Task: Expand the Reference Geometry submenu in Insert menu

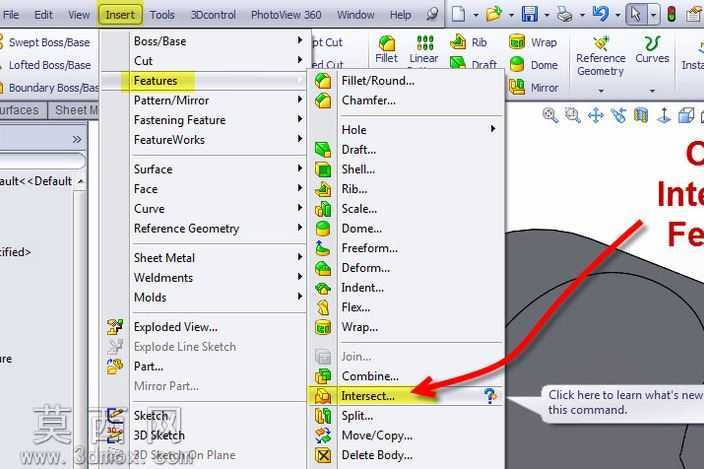Action: (218, 228)
